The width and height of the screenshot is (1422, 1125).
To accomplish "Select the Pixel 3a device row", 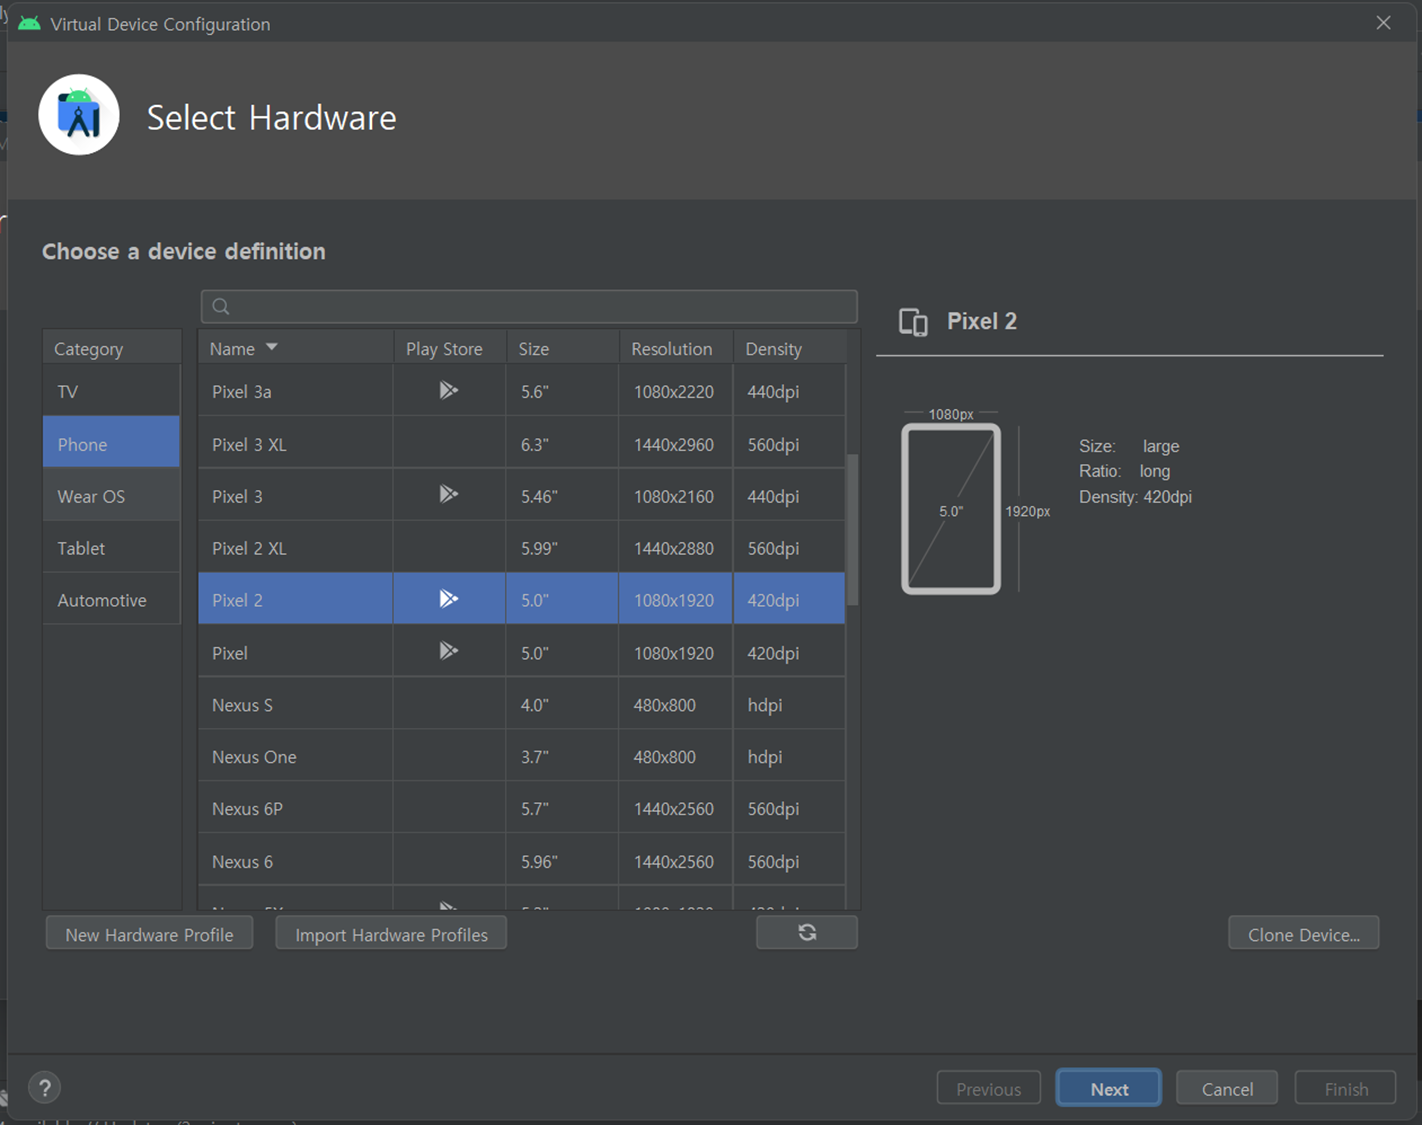I will 521,391.
